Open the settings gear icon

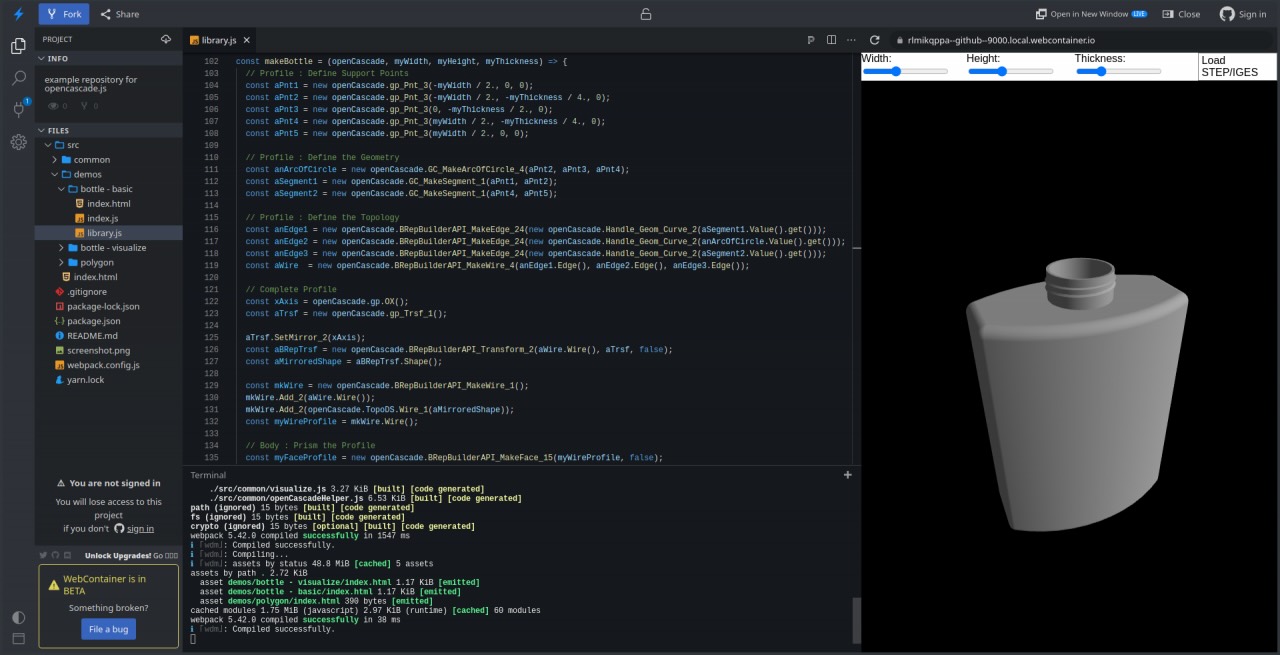click(x=18, y=142)
